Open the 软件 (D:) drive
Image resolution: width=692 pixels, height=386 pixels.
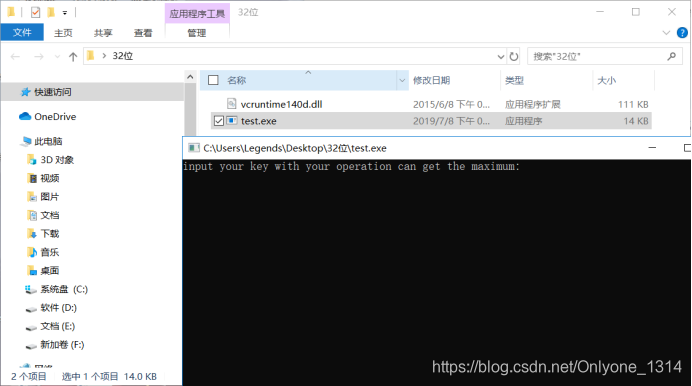59,307
